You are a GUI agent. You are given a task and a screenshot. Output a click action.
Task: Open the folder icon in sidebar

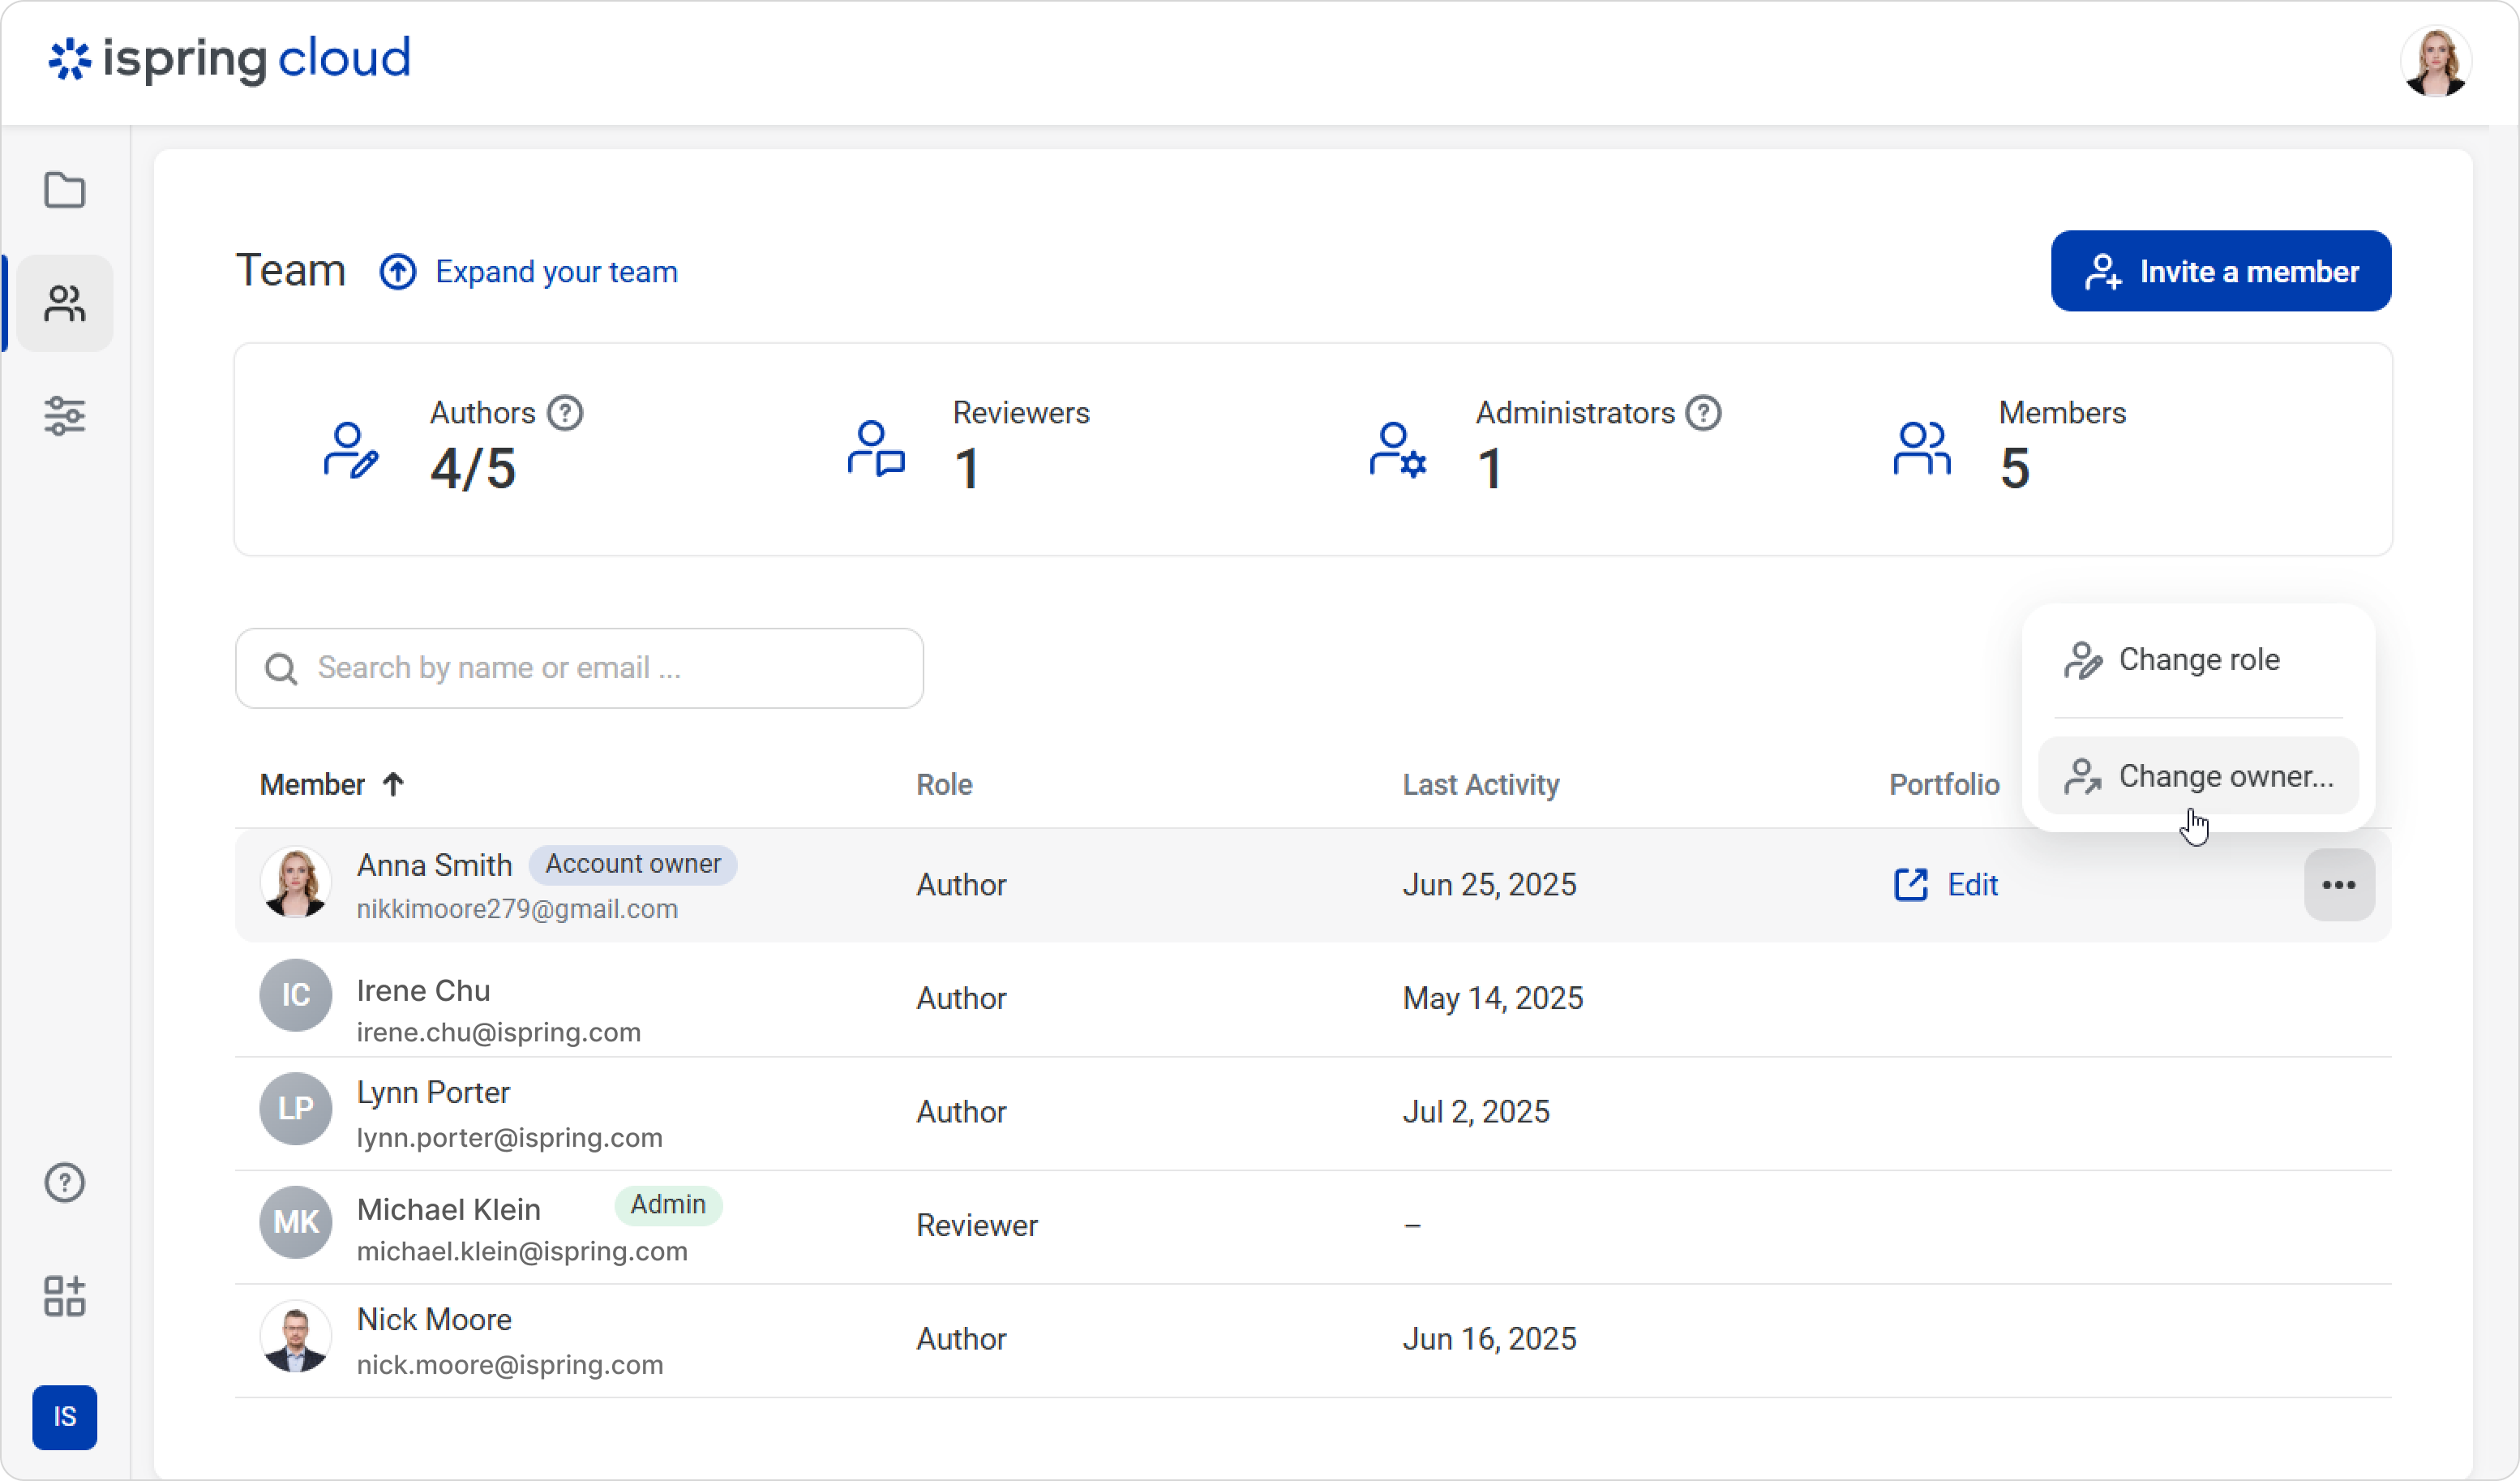click(65, 190)
